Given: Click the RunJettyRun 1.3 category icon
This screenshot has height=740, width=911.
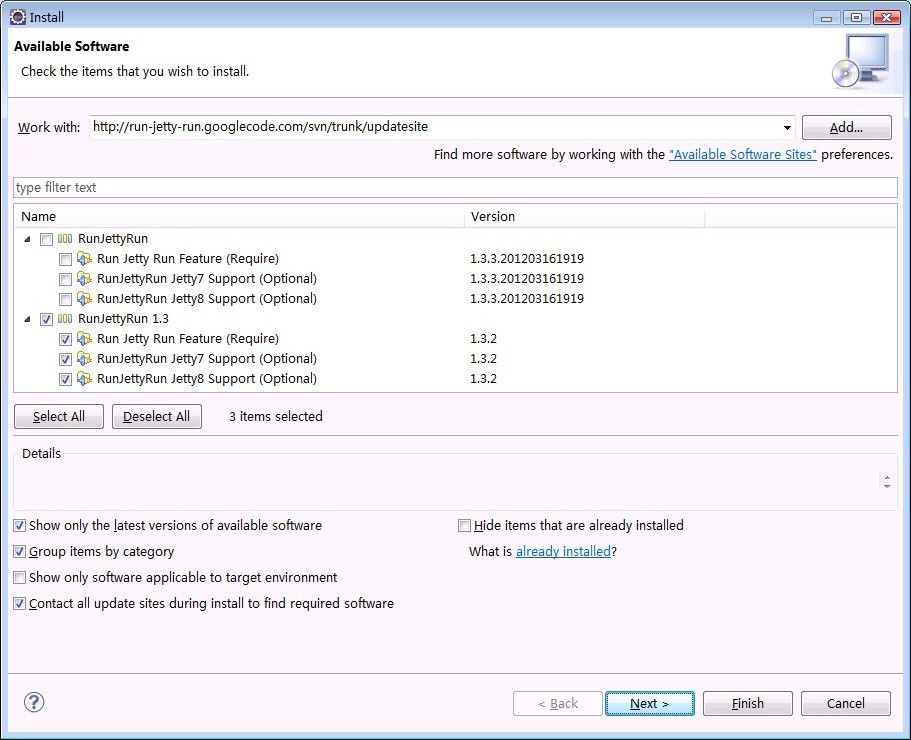Looking at the screenshot, I should pyautogui.click(x=63, y=318).
